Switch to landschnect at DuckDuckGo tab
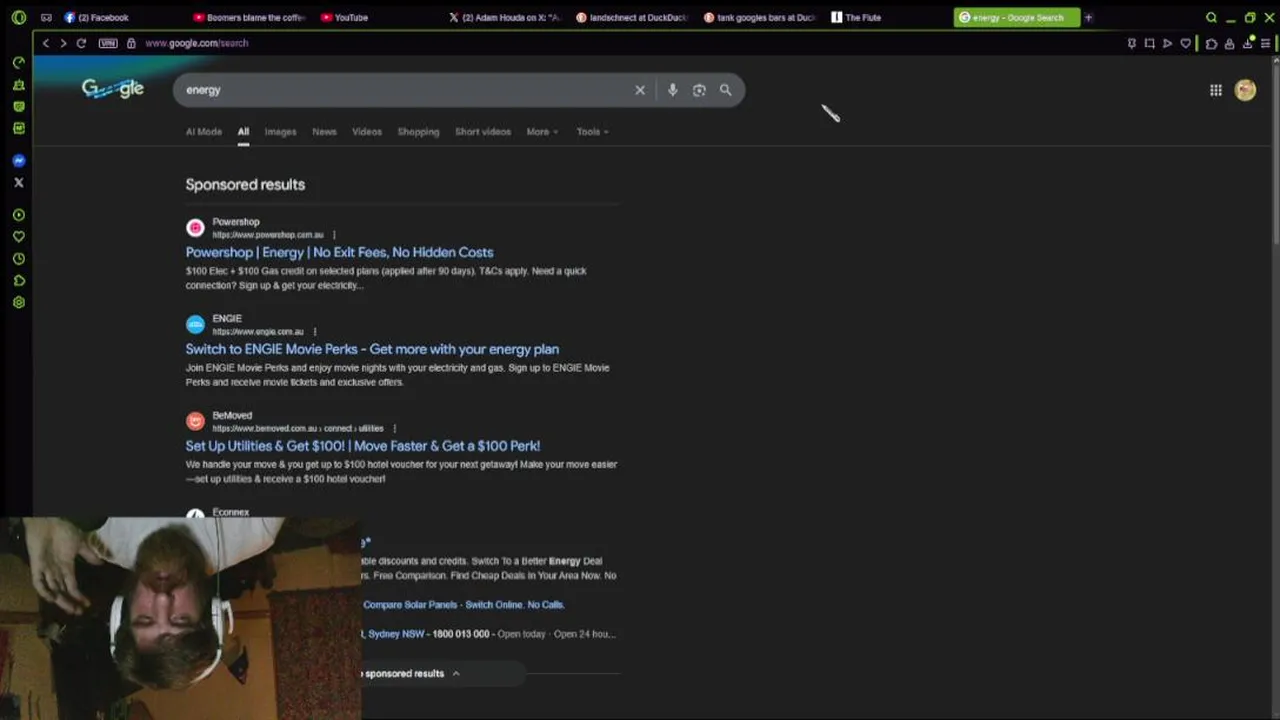The height and width of the screenshot is (720, 1280). point(634,17)
